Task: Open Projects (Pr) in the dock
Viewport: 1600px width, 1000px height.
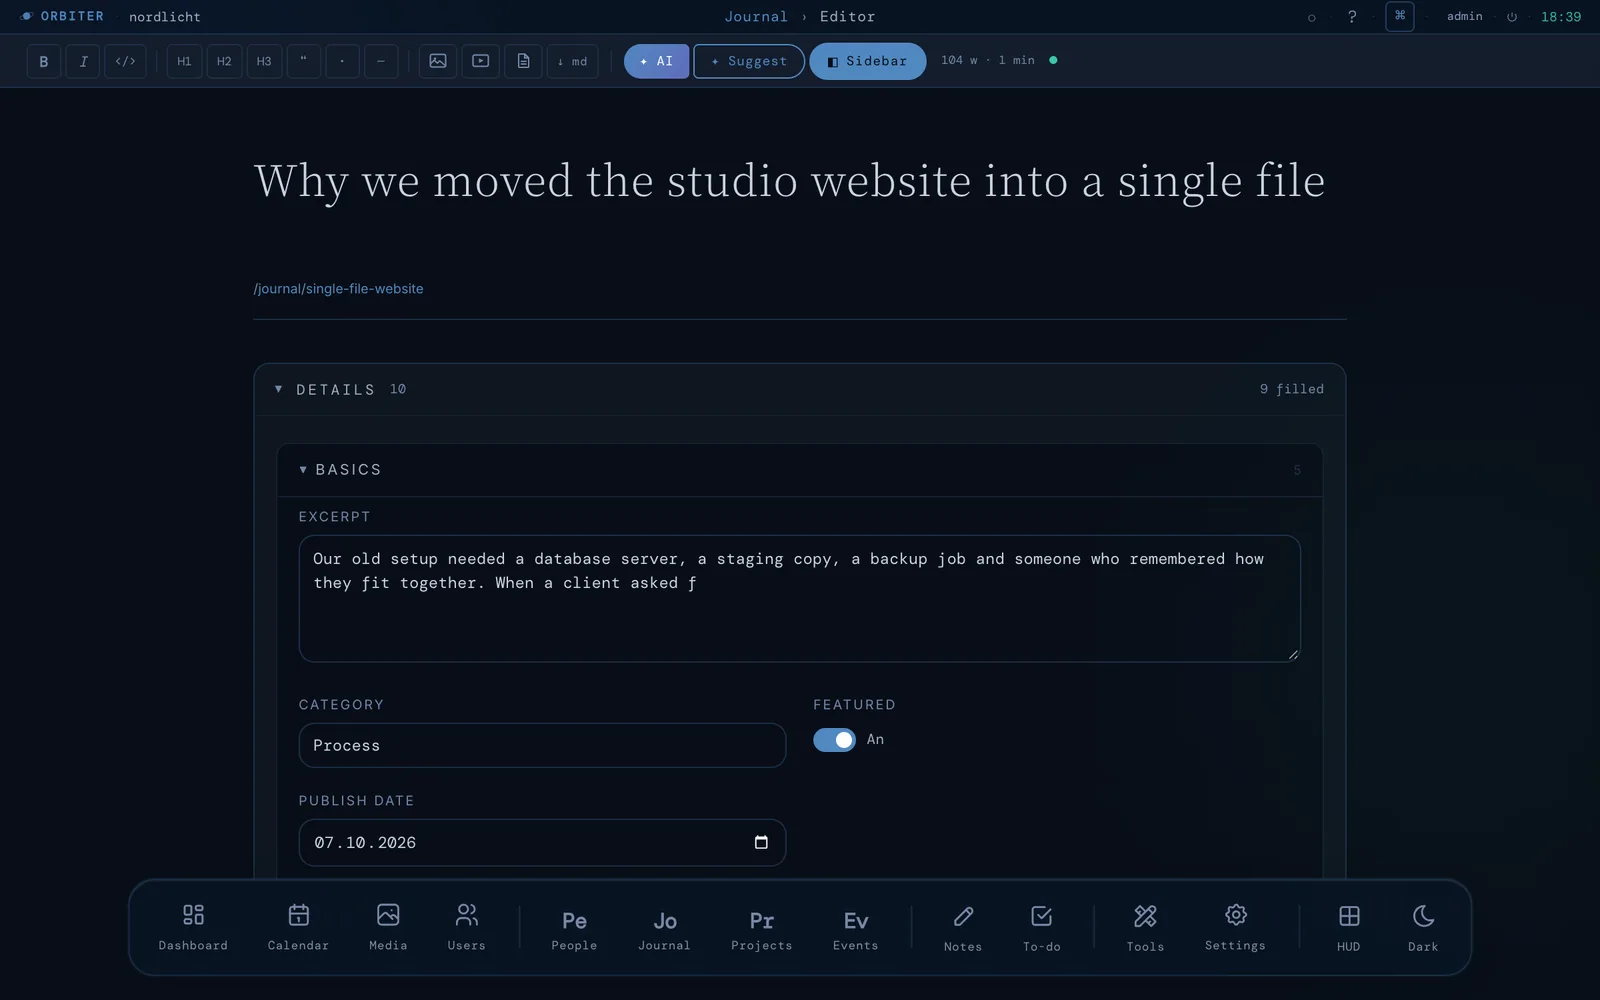Action: (x=761, y=929)
